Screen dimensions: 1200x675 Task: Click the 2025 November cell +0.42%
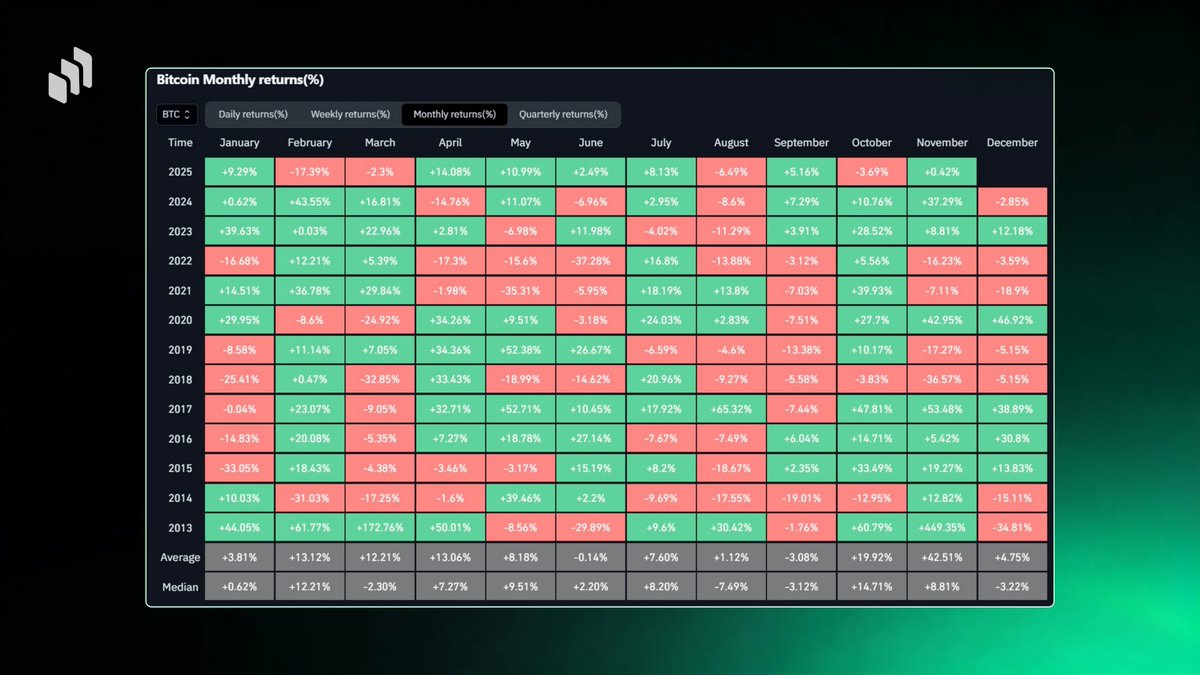click(942, 171)
